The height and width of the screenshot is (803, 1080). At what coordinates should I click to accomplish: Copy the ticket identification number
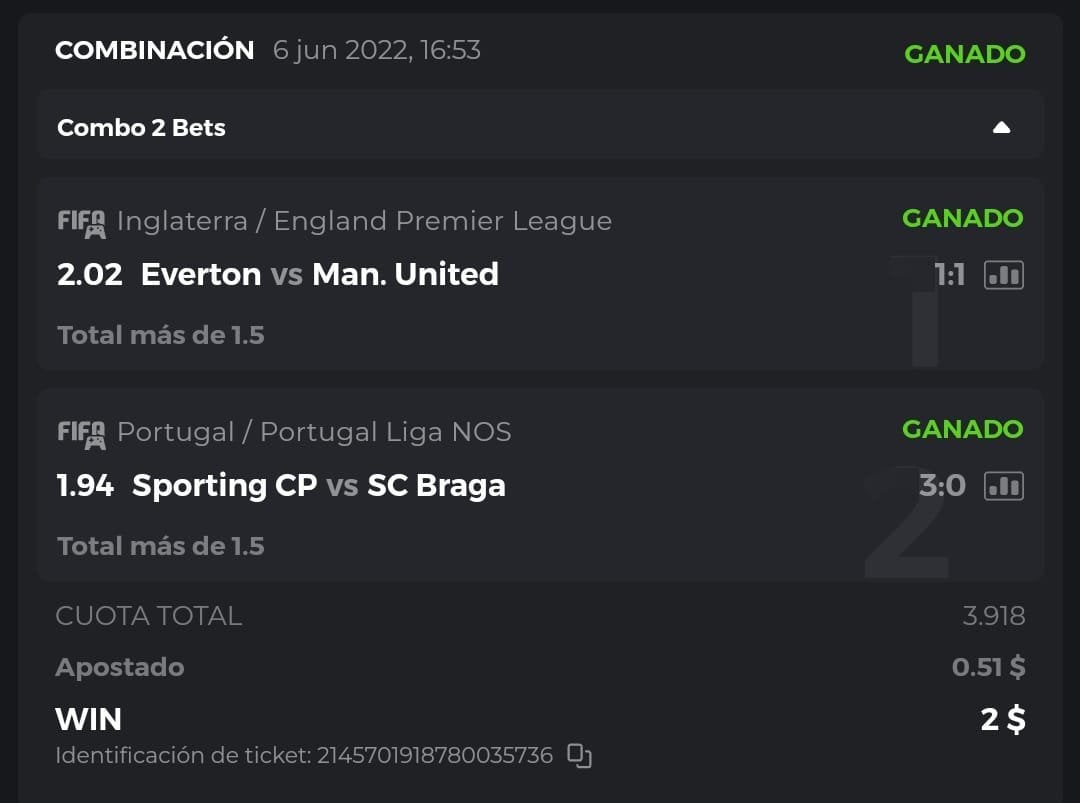point(579,756)
